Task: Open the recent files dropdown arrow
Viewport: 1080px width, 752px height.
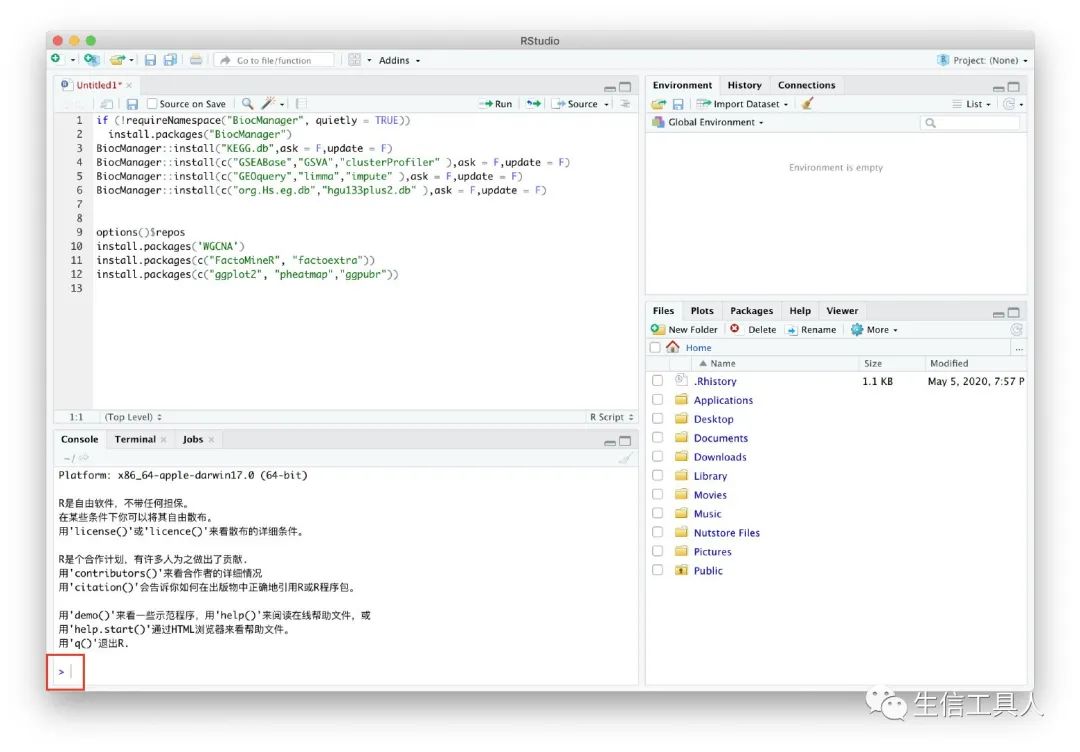Action: (132, 61)
